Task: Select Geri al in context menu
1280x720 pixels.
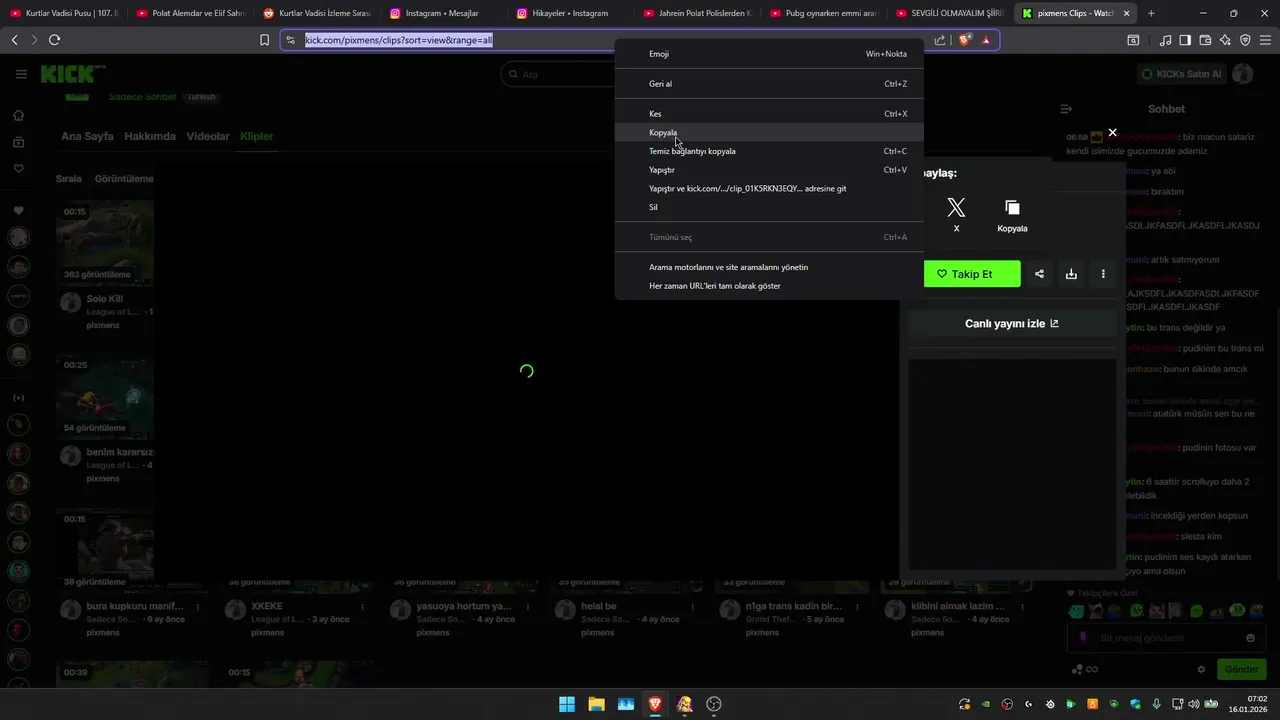Action: click(x=769, y=84)
